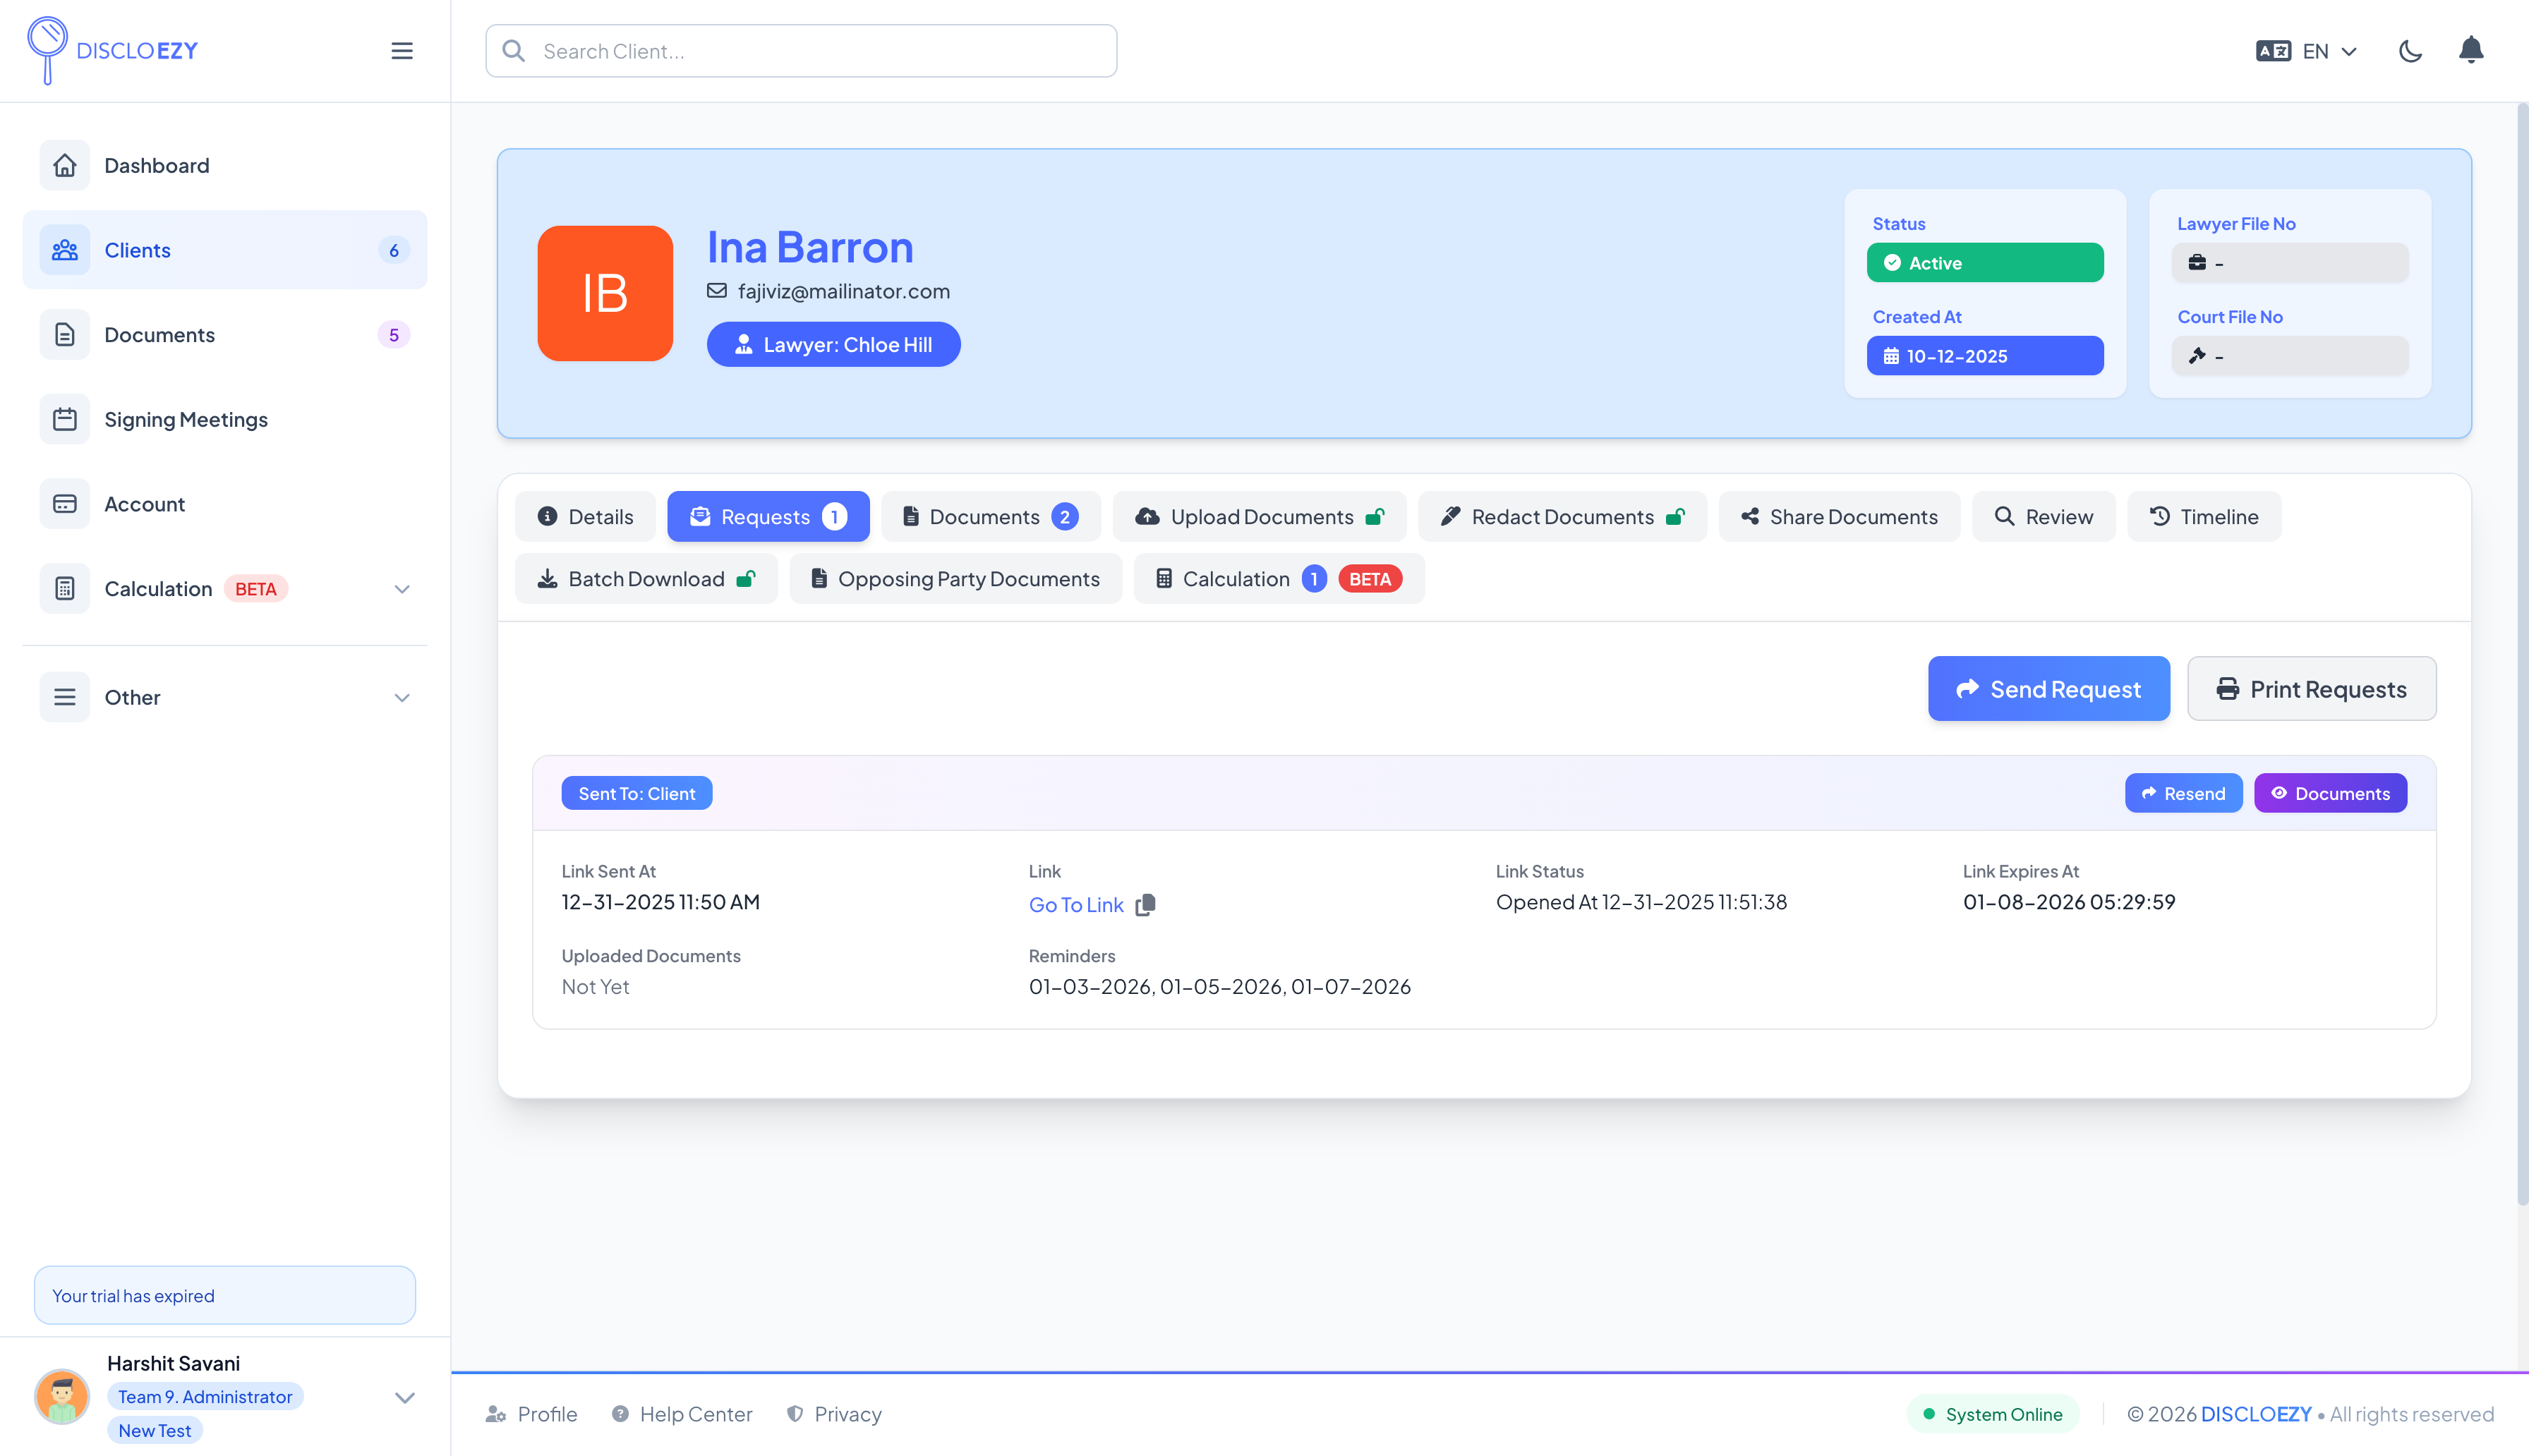Copy the request link clipboard icon

point(1146,904)
